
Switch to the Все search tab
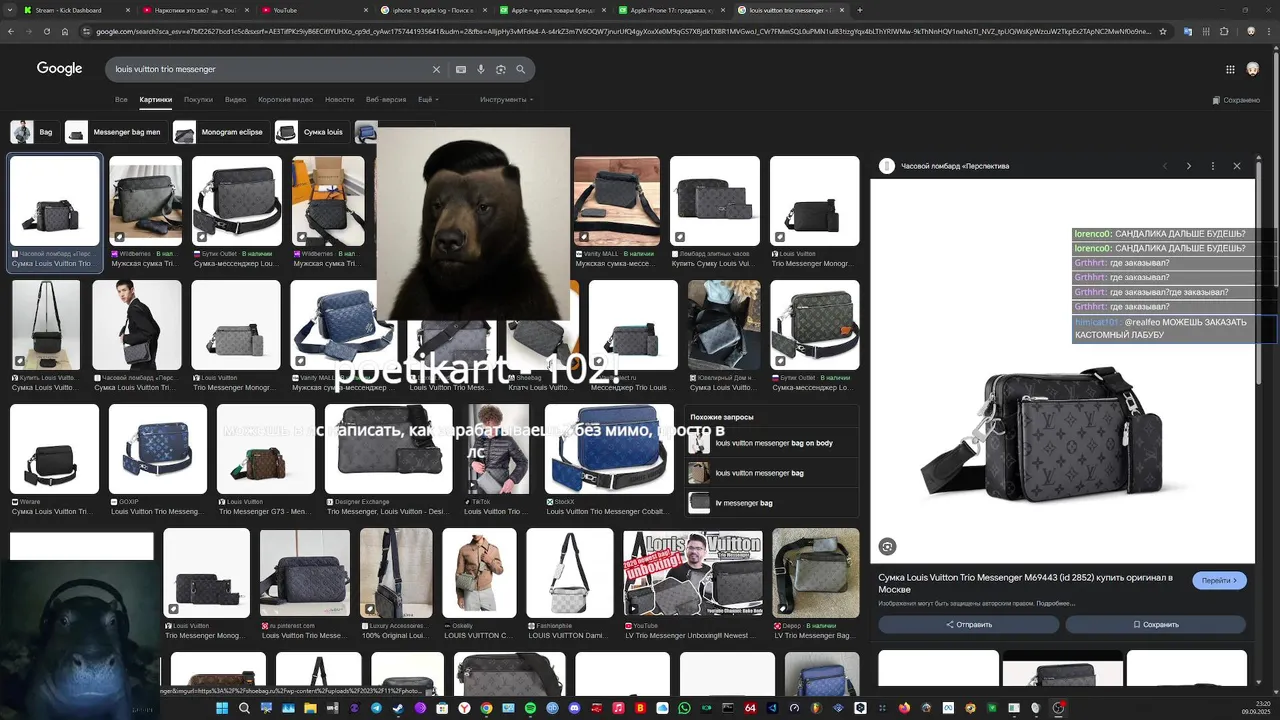(x=121, y=100)
